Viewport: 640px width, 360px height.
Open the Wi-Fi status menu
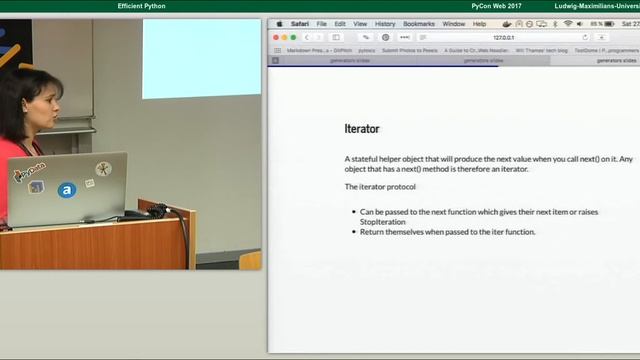[568, 24]
